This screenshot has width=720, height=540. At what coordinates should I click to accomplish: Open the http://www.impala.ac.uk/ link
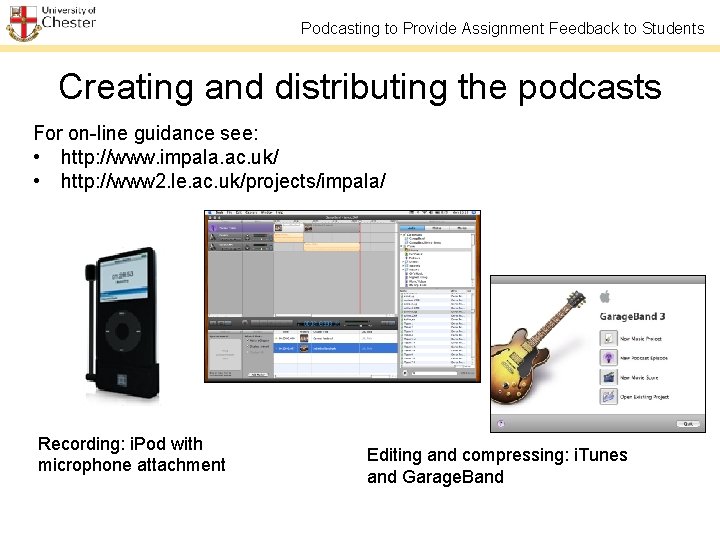(x=169, y=157)
